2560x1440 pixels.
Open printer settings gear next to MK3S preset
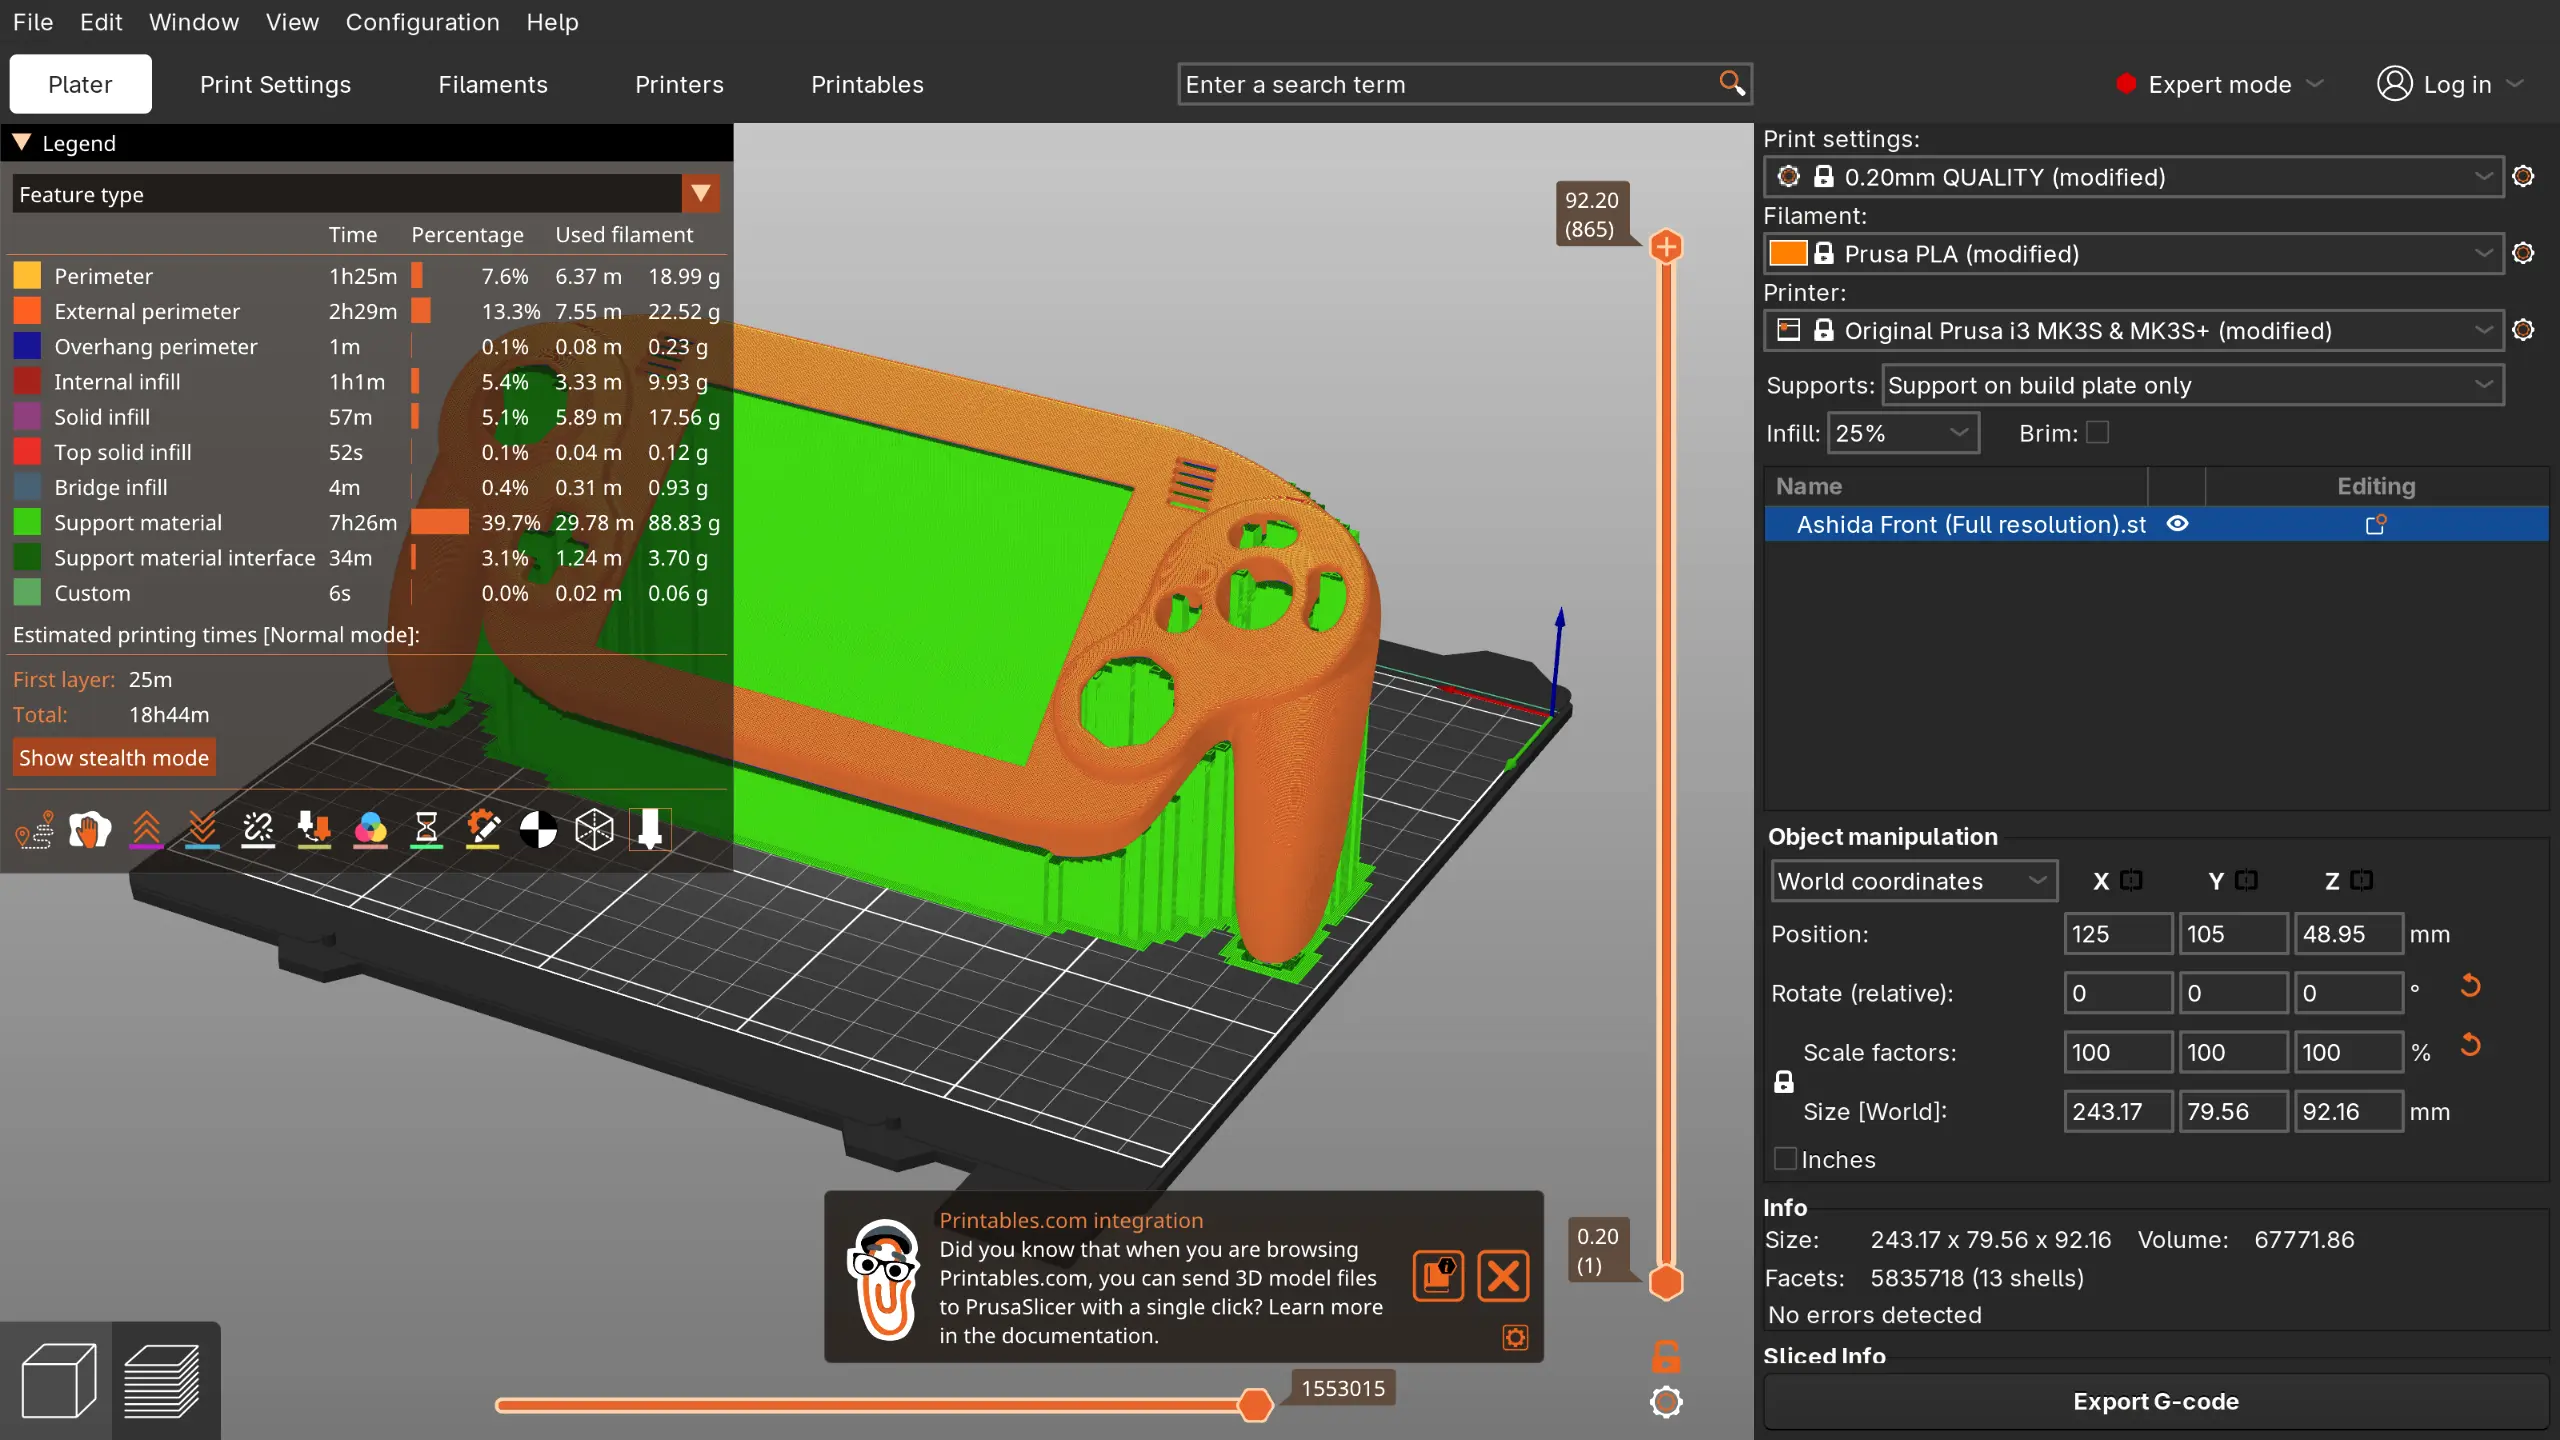(x=2523, y=330)
